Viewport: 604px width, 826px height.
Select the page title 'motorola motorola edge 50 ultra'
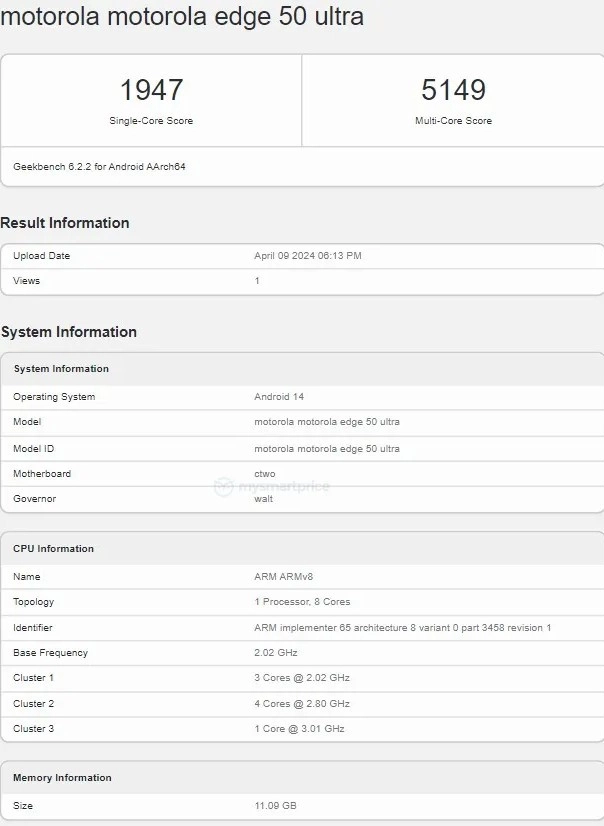click(182, 16)
